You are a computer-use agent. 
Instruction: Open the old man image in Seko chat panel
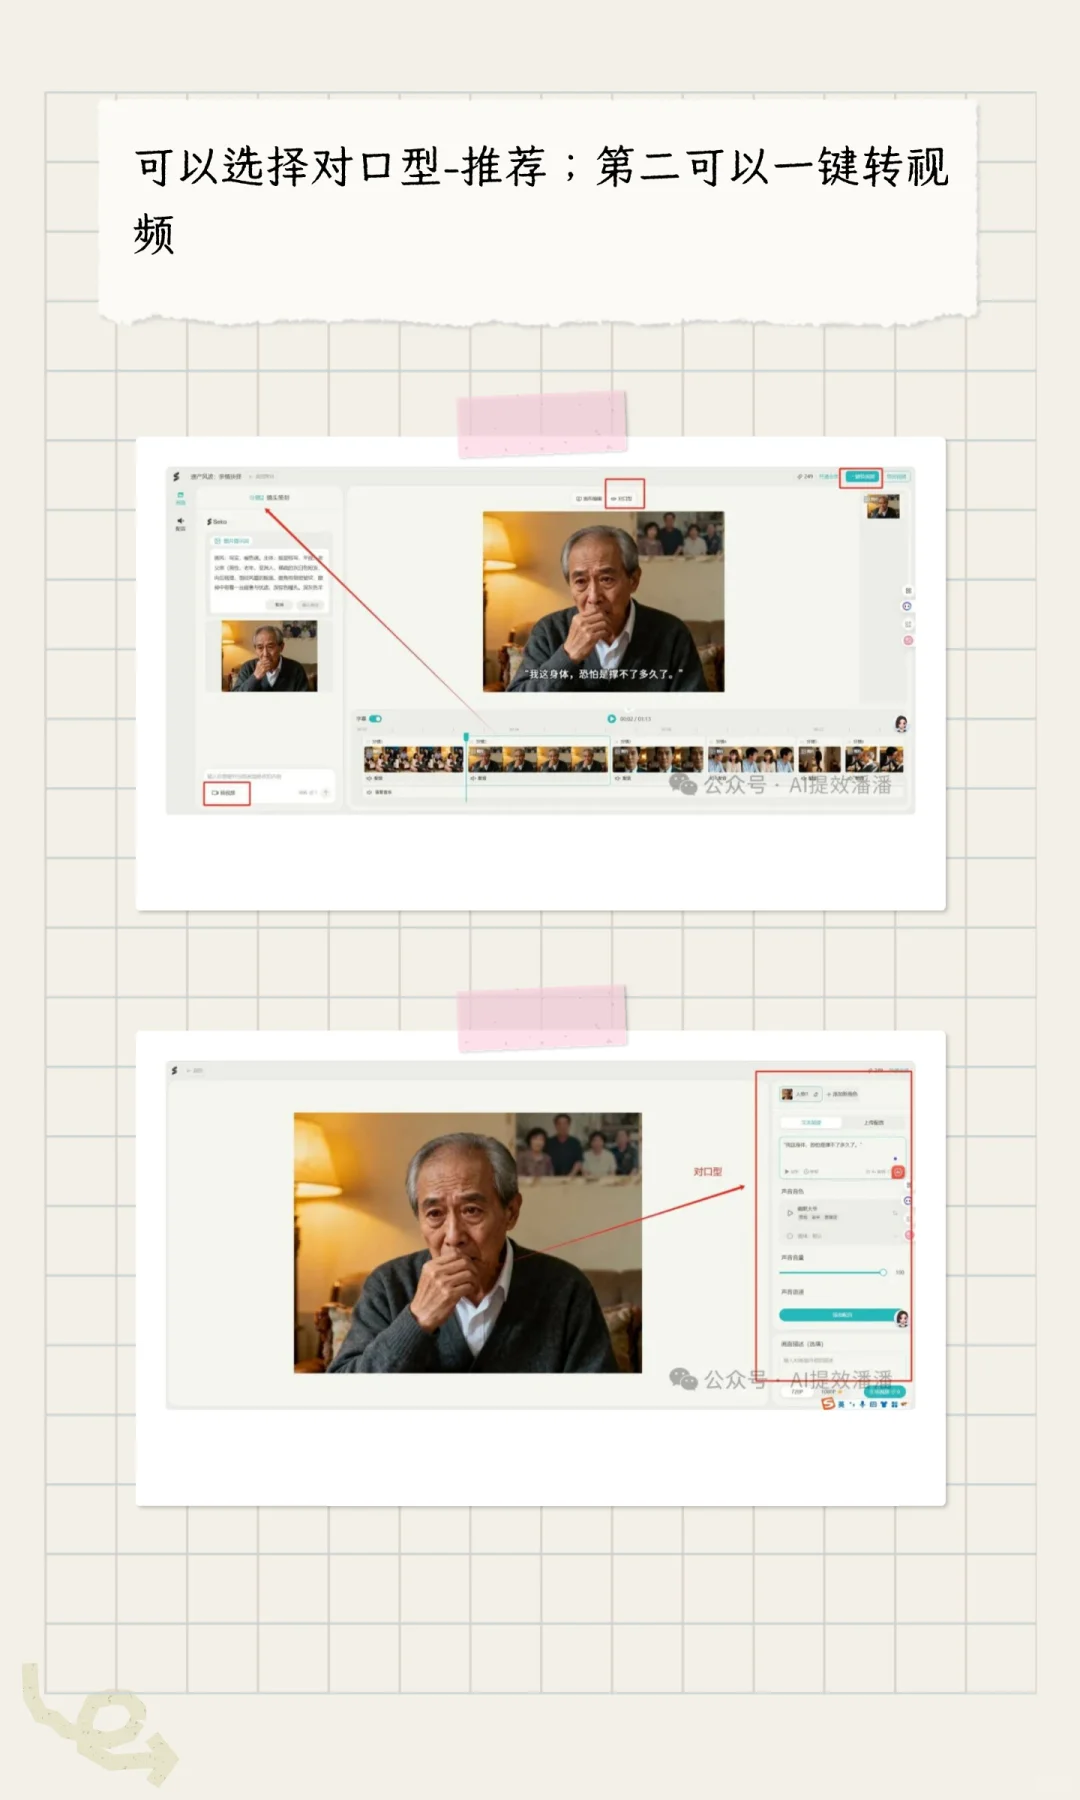[x=269, y=656]
